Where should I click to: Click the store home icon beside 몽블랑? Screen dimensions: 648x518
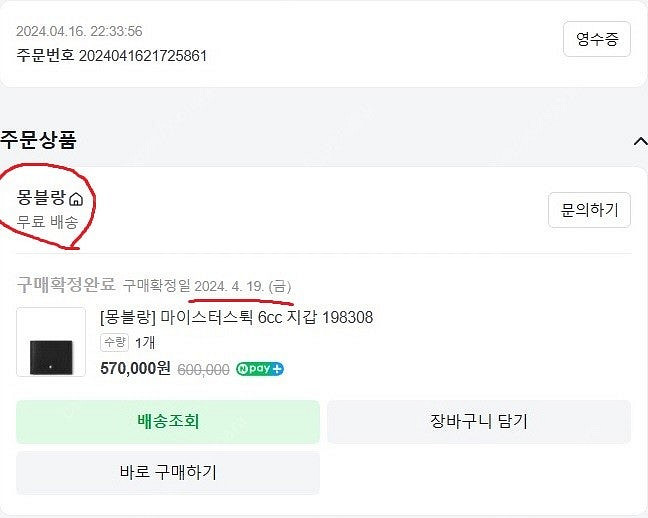tap(76, 200)
